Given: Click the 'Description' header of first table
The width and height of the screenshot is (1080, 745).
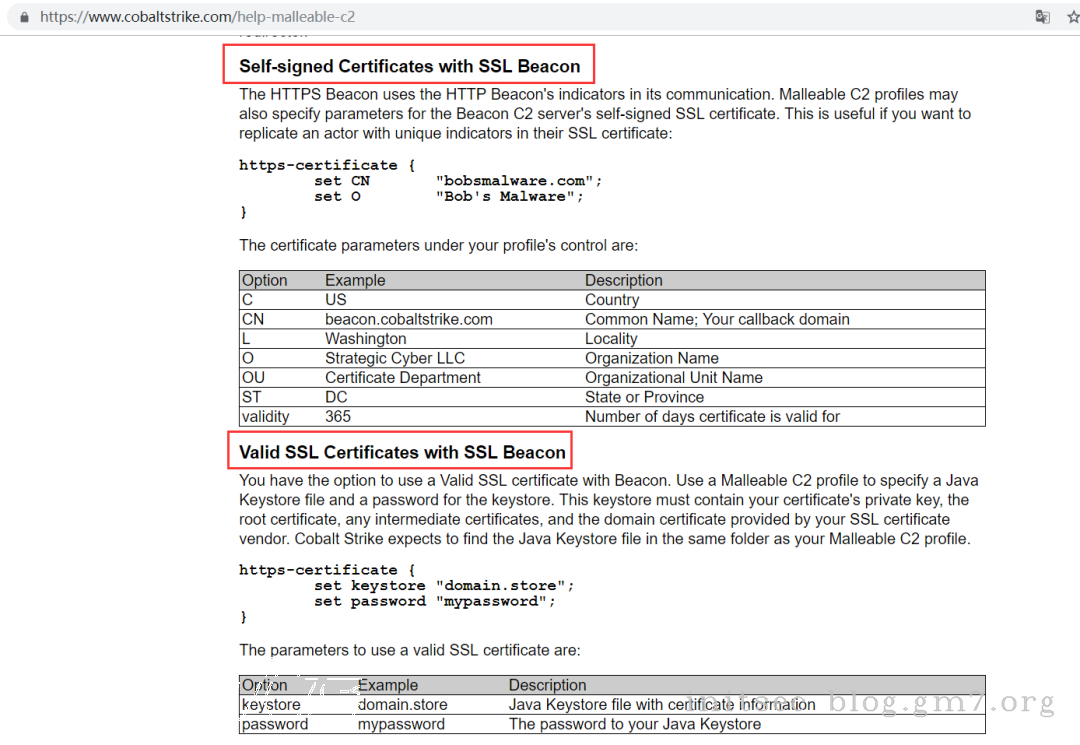Looking at the screenshot, I should 623,280.
